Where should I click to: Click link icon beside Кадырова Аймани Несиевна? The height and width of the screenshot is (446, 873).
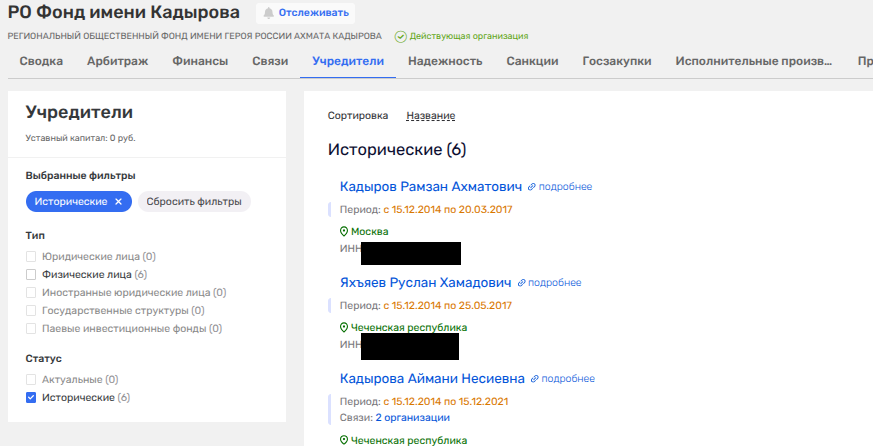click(x=535, y=379)
